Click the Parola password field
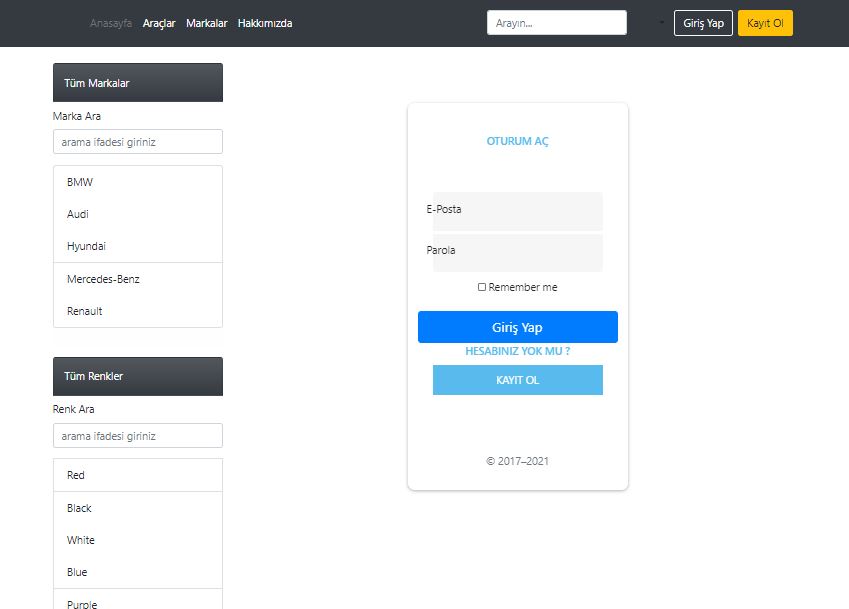Image resolution: width=849 pixels, height=609 pixels. tap(517, 252)
